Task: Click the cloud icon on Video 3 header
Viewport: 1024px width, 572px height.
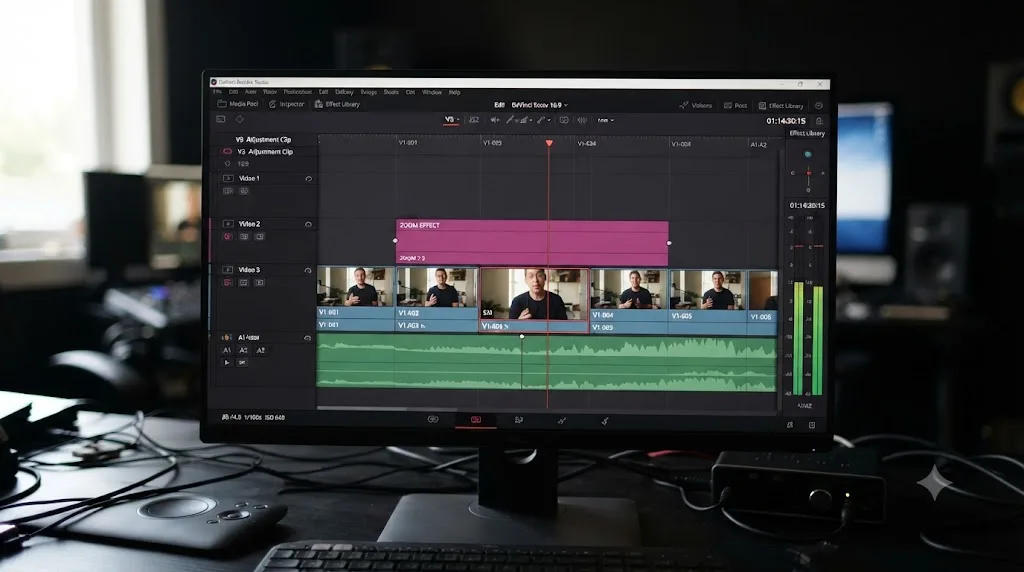Action: pyautogui.click(x=308, y=270)
